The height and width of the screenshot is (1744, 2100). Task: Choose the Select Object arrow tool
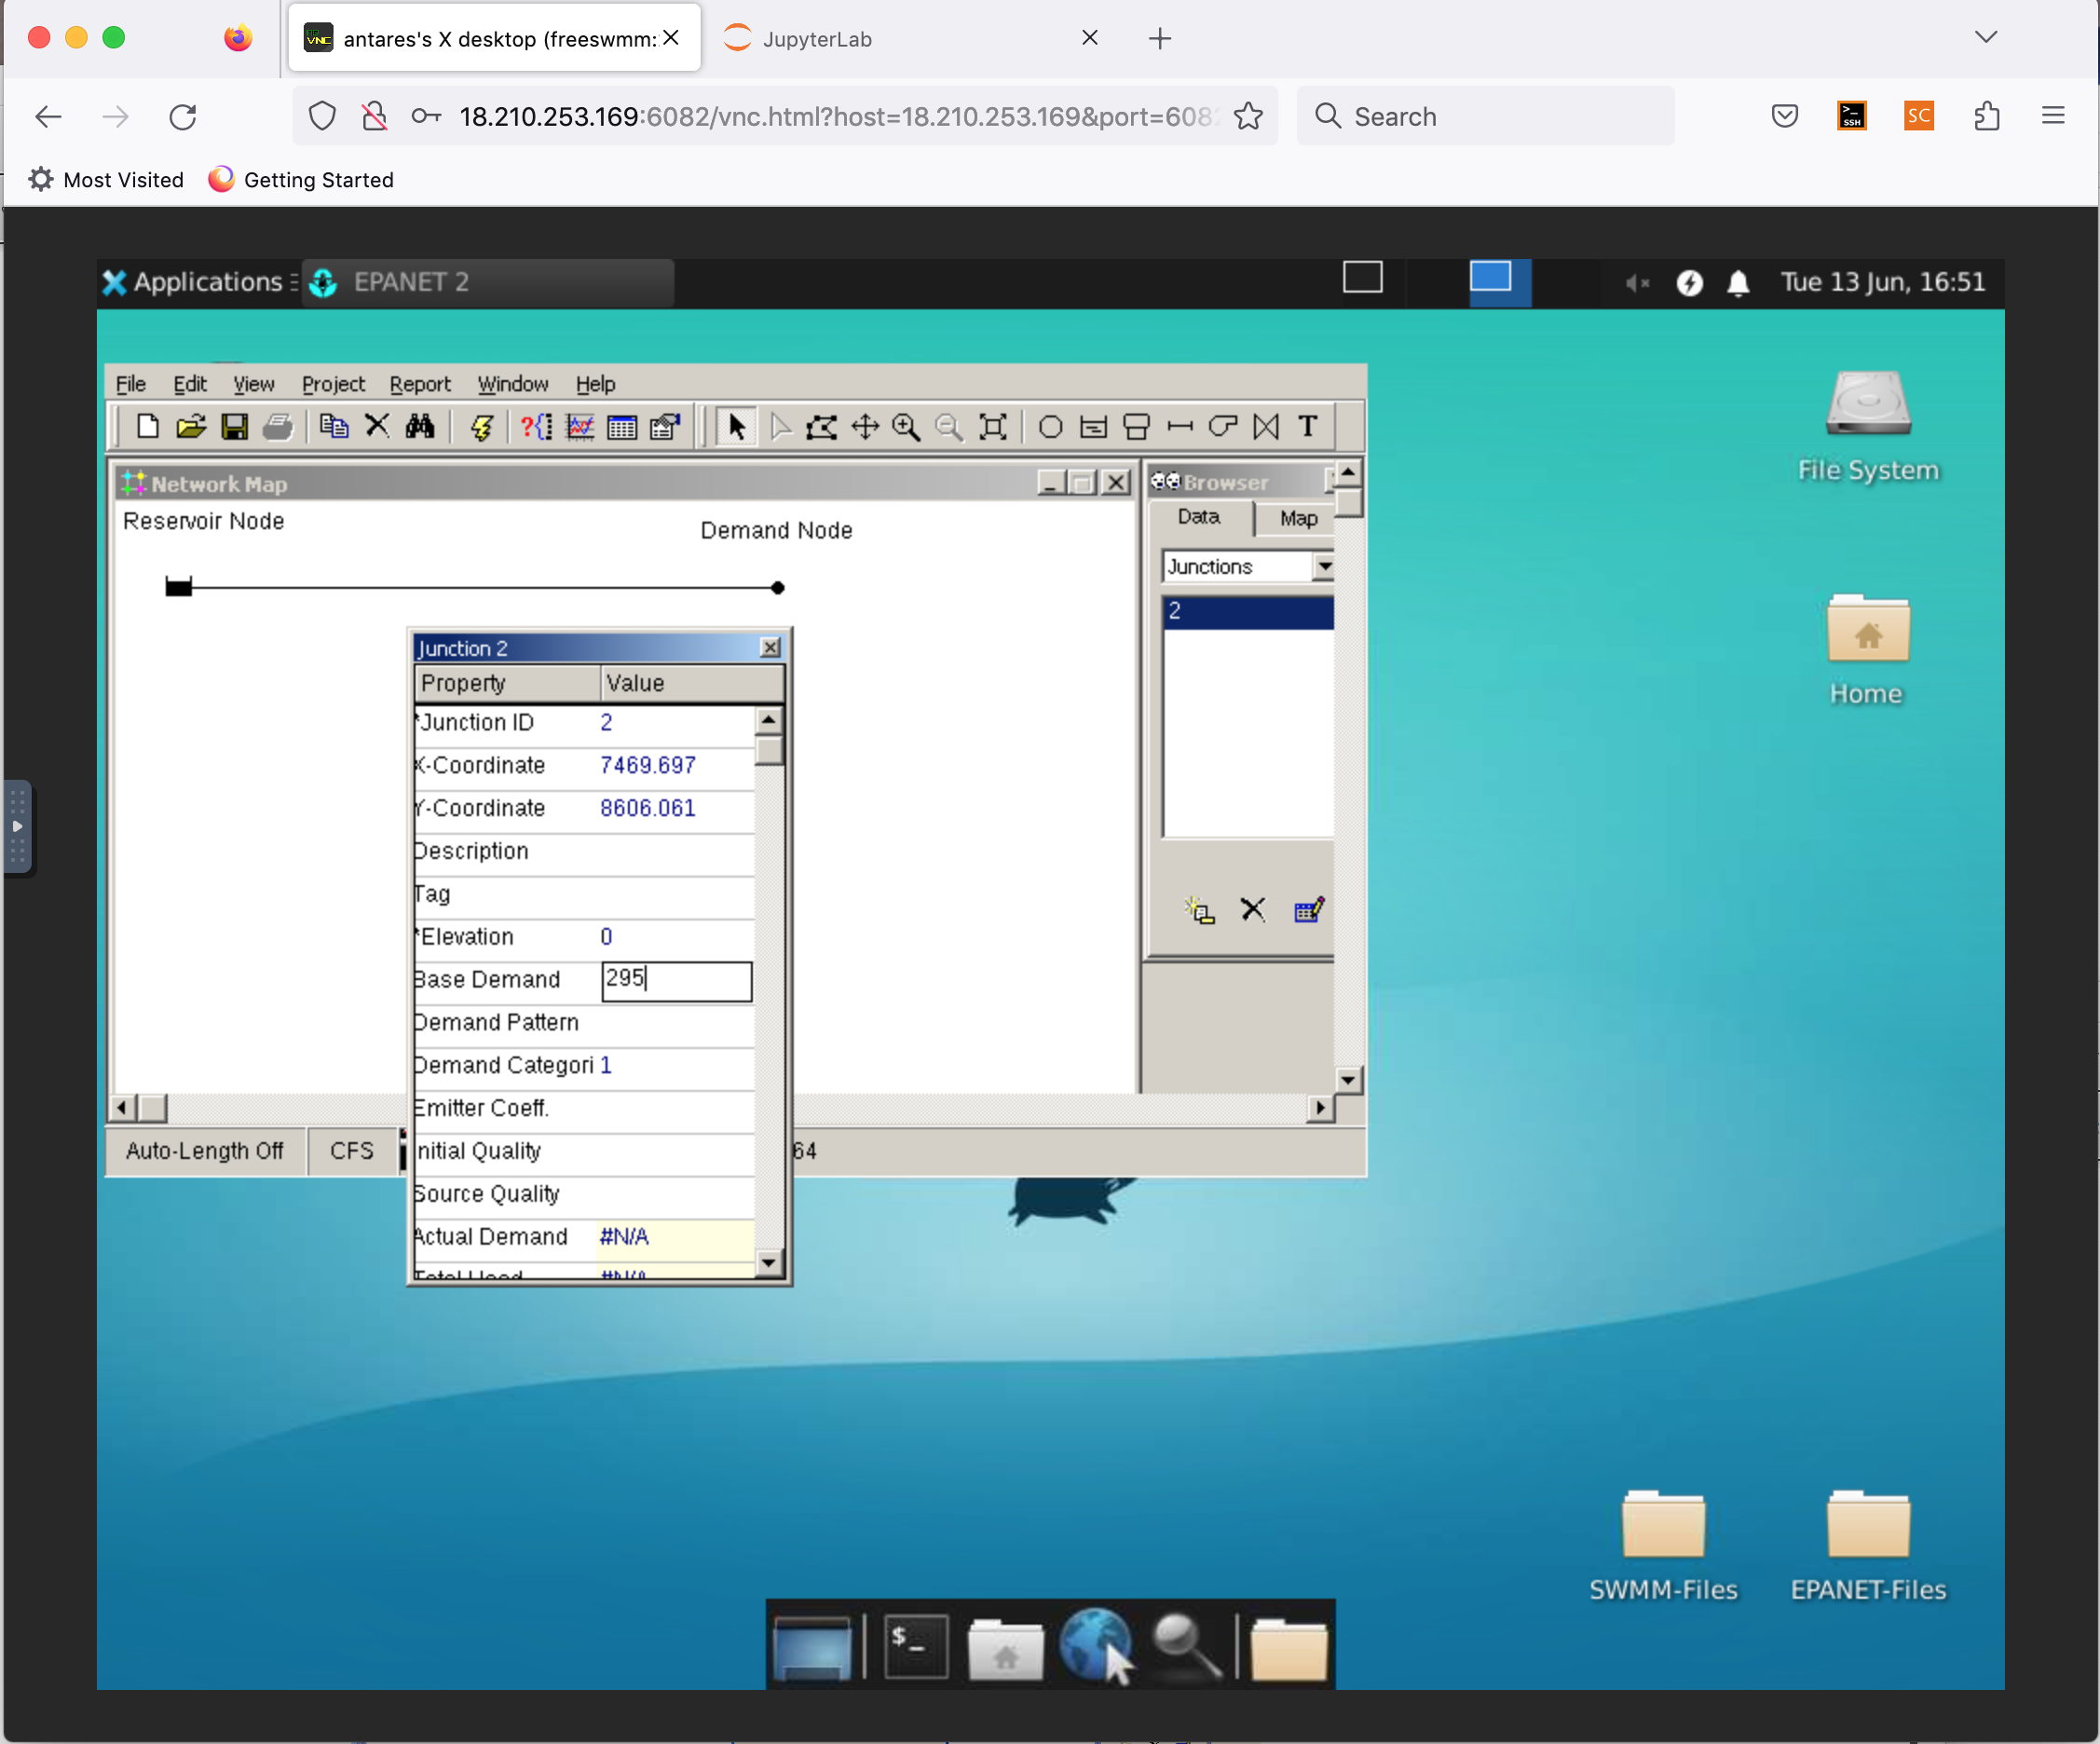tap(737, 427)
